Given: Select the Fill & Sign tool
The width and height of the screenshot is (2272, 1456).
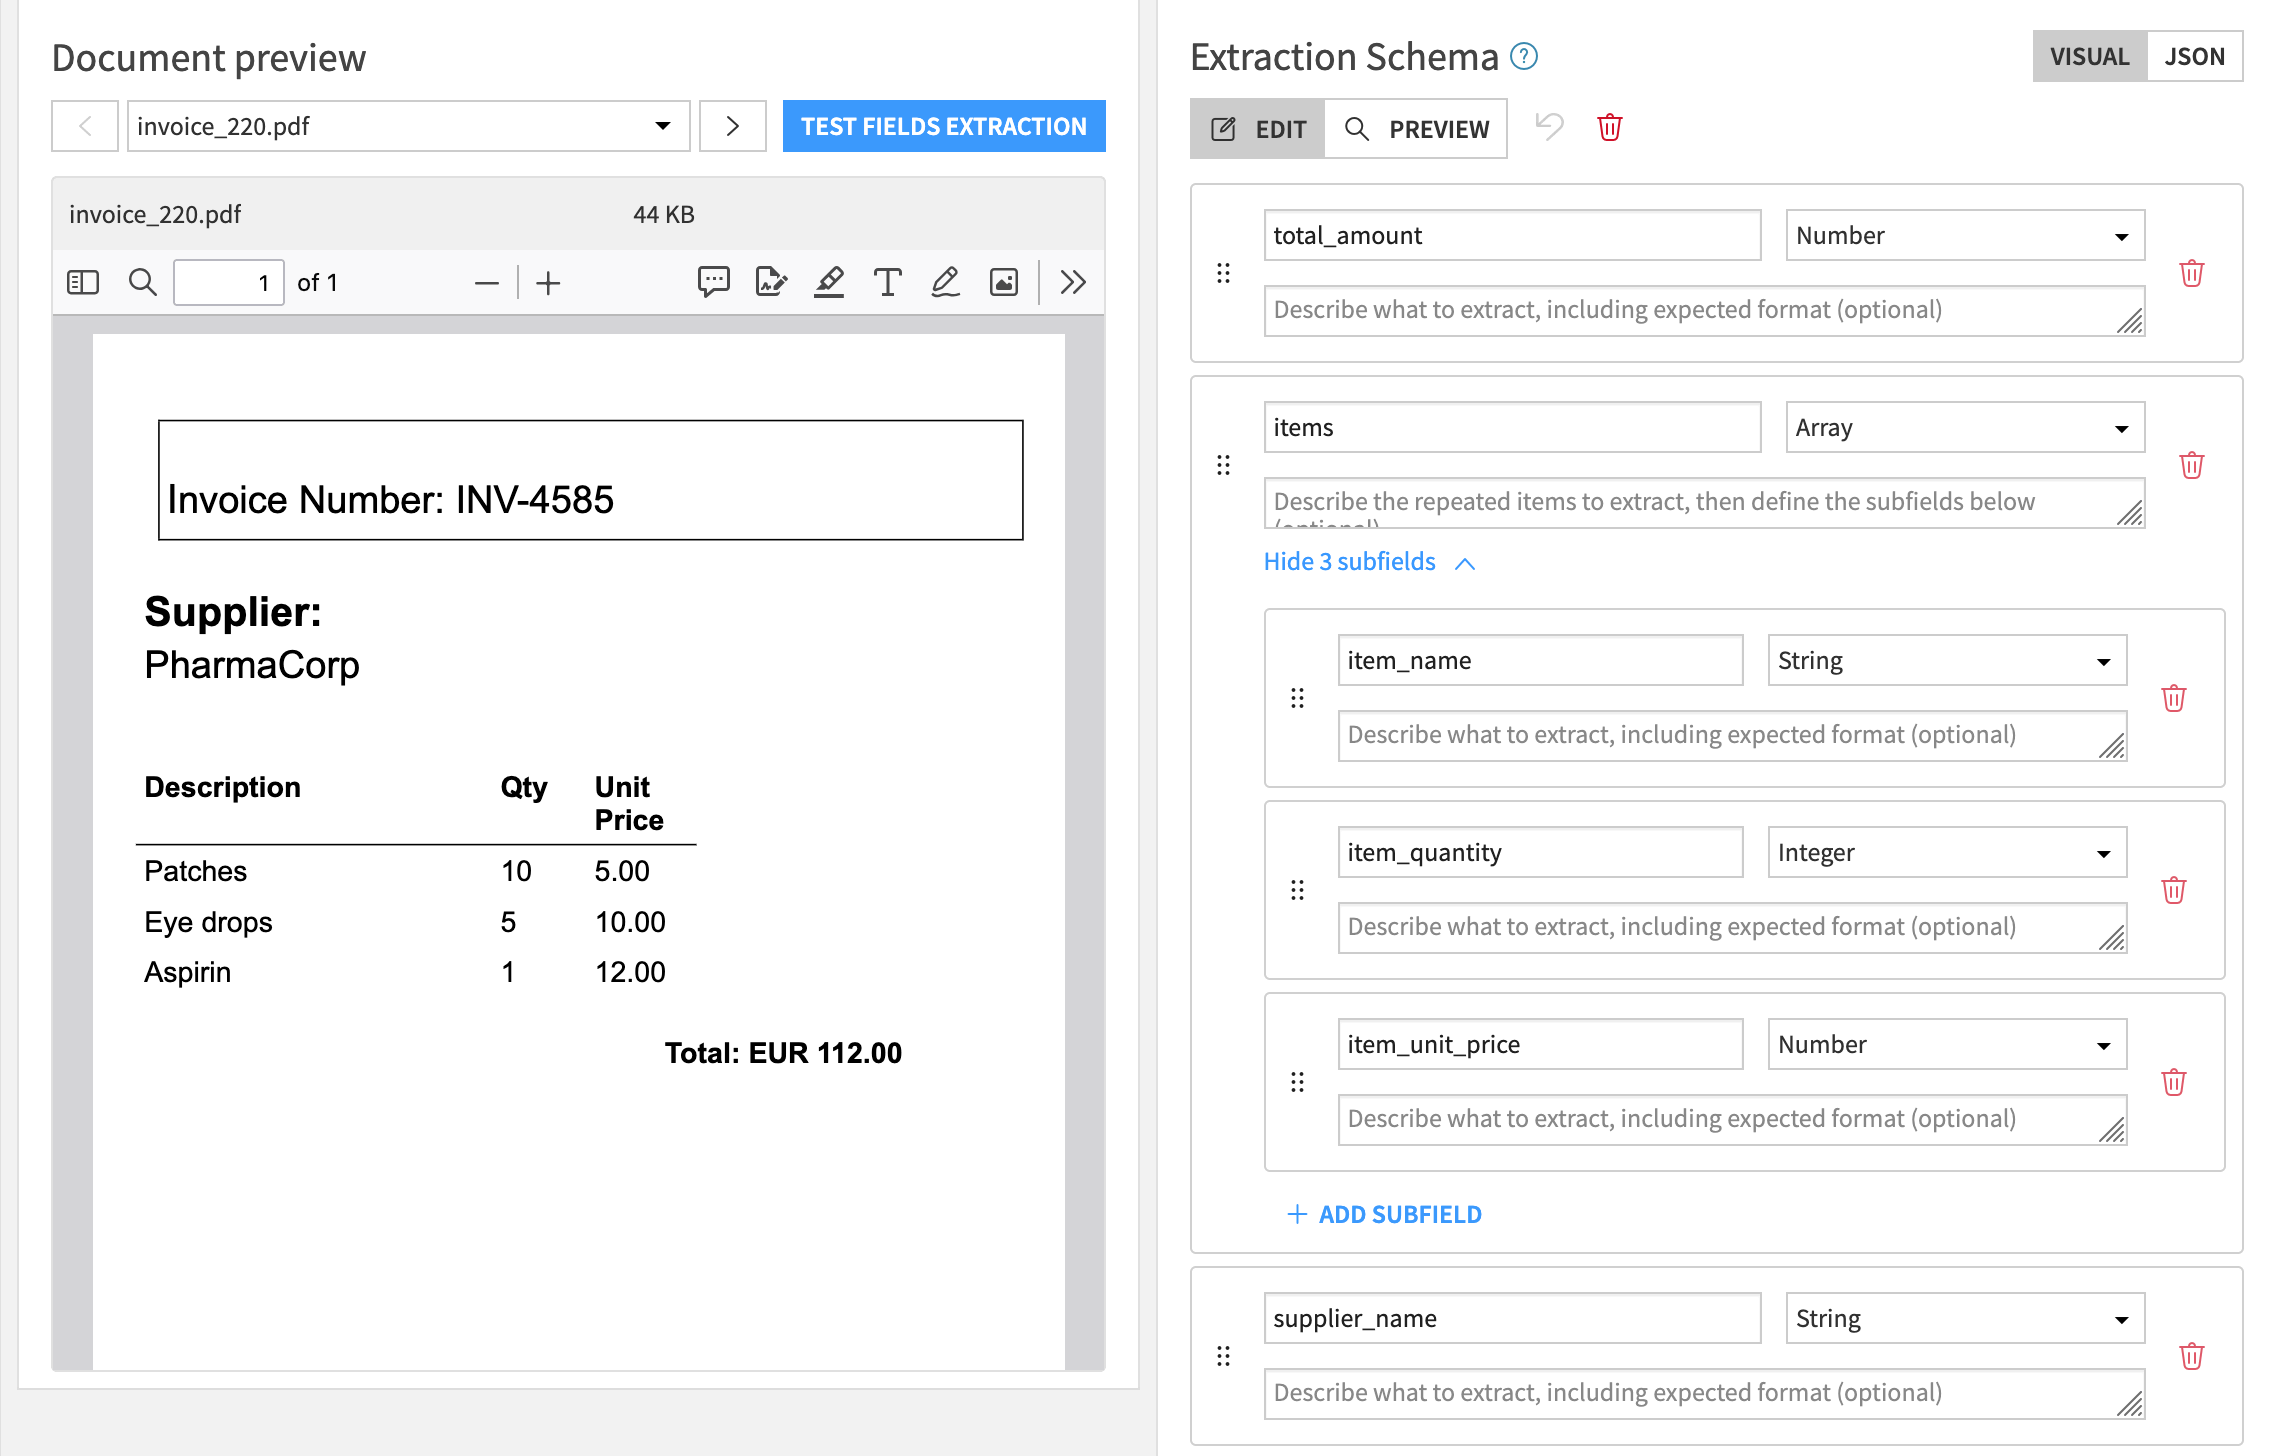Looking at the screenshot, I should 770,282.
